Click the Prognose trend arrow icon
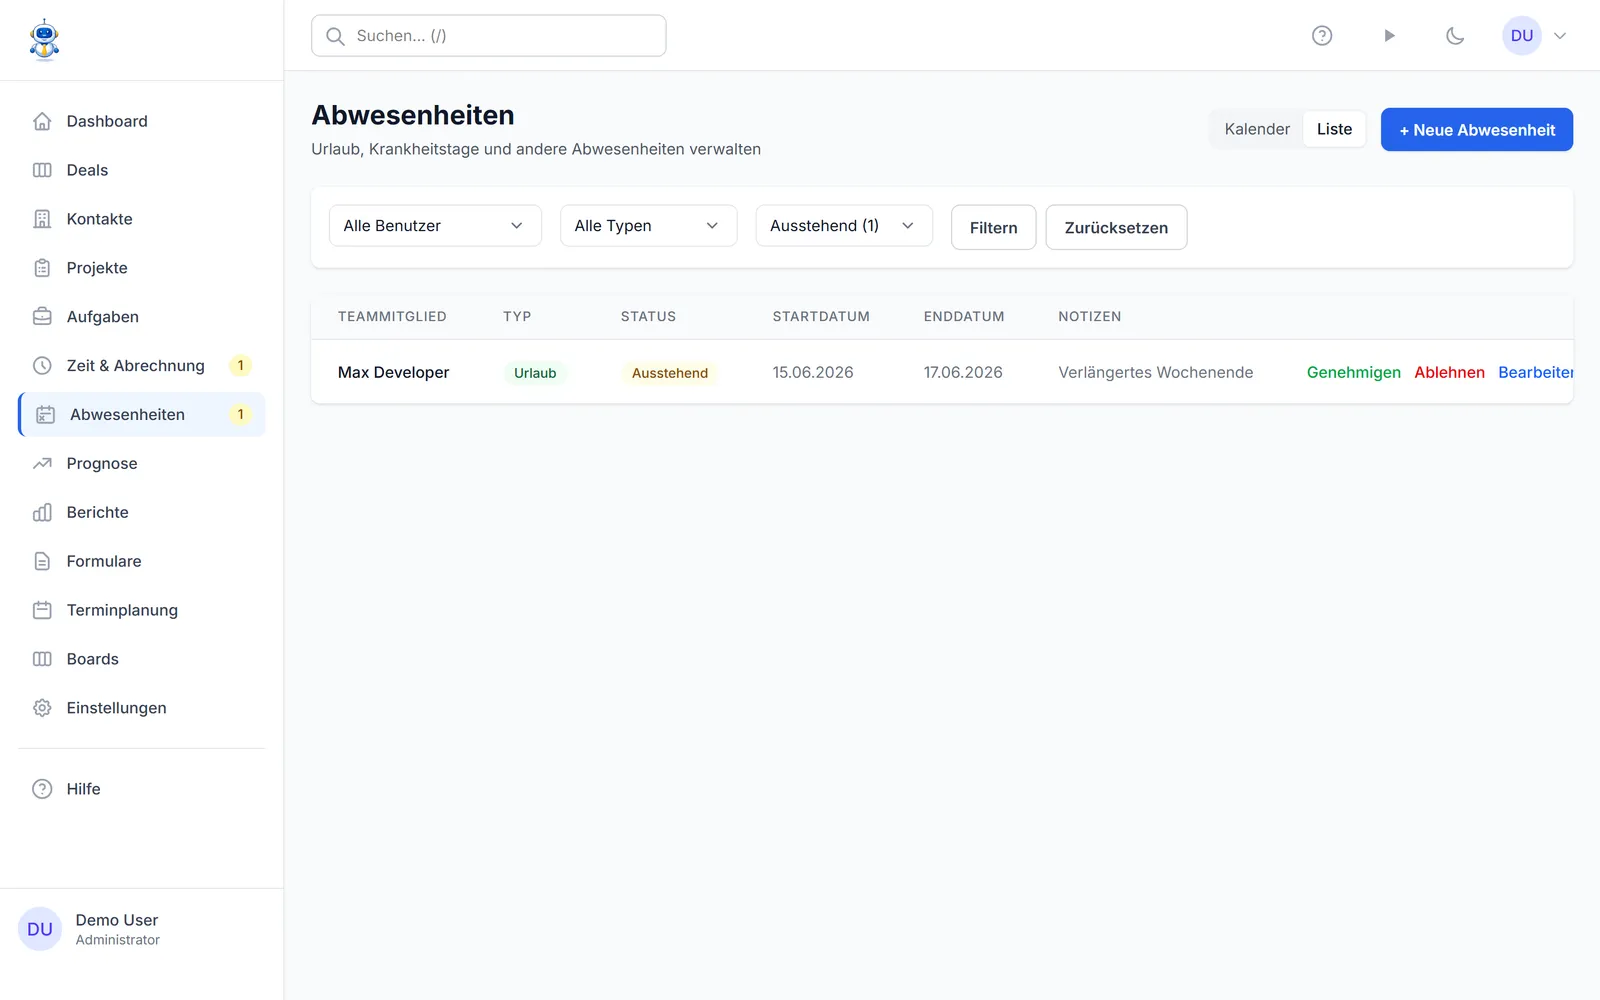The height and width of the screenshot is (1000, 1600). point(42,464)
